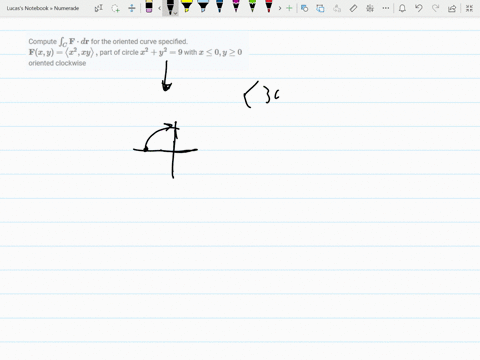The image size is (480, 360).
Task: Undo the last stroke
Action: pos(419,8)
